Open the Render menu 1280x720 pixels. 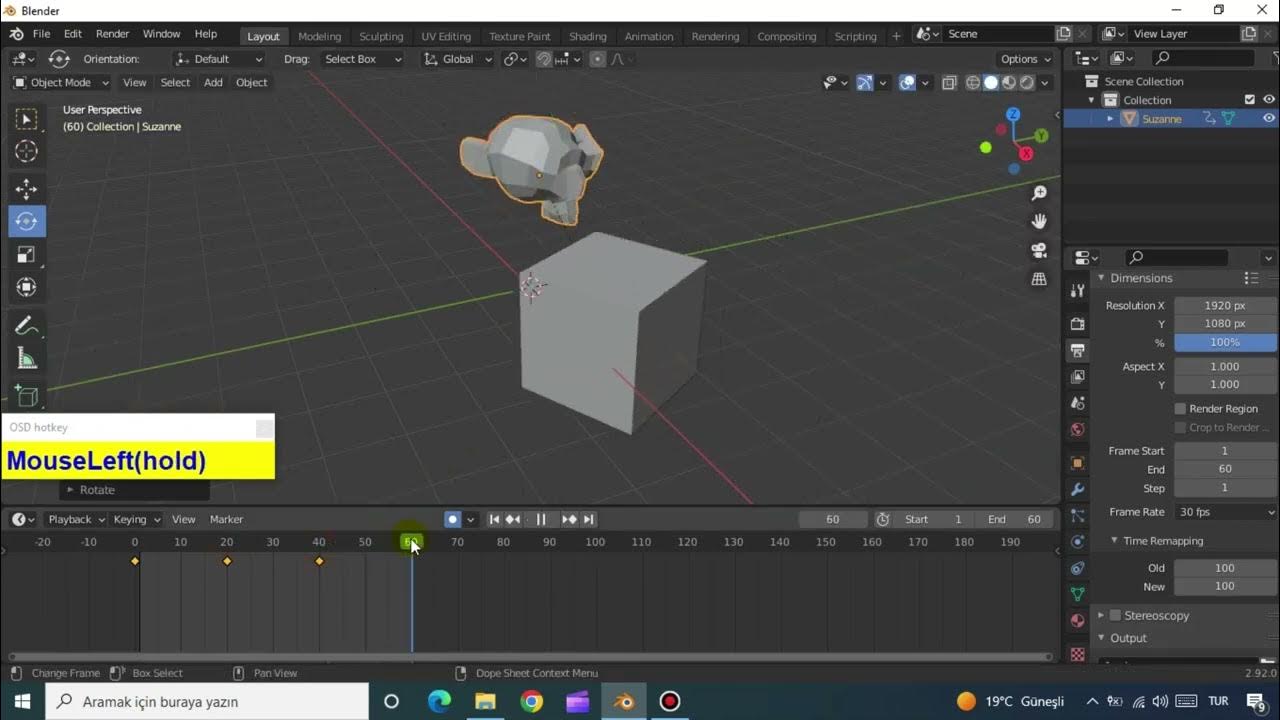coord(112,34)
